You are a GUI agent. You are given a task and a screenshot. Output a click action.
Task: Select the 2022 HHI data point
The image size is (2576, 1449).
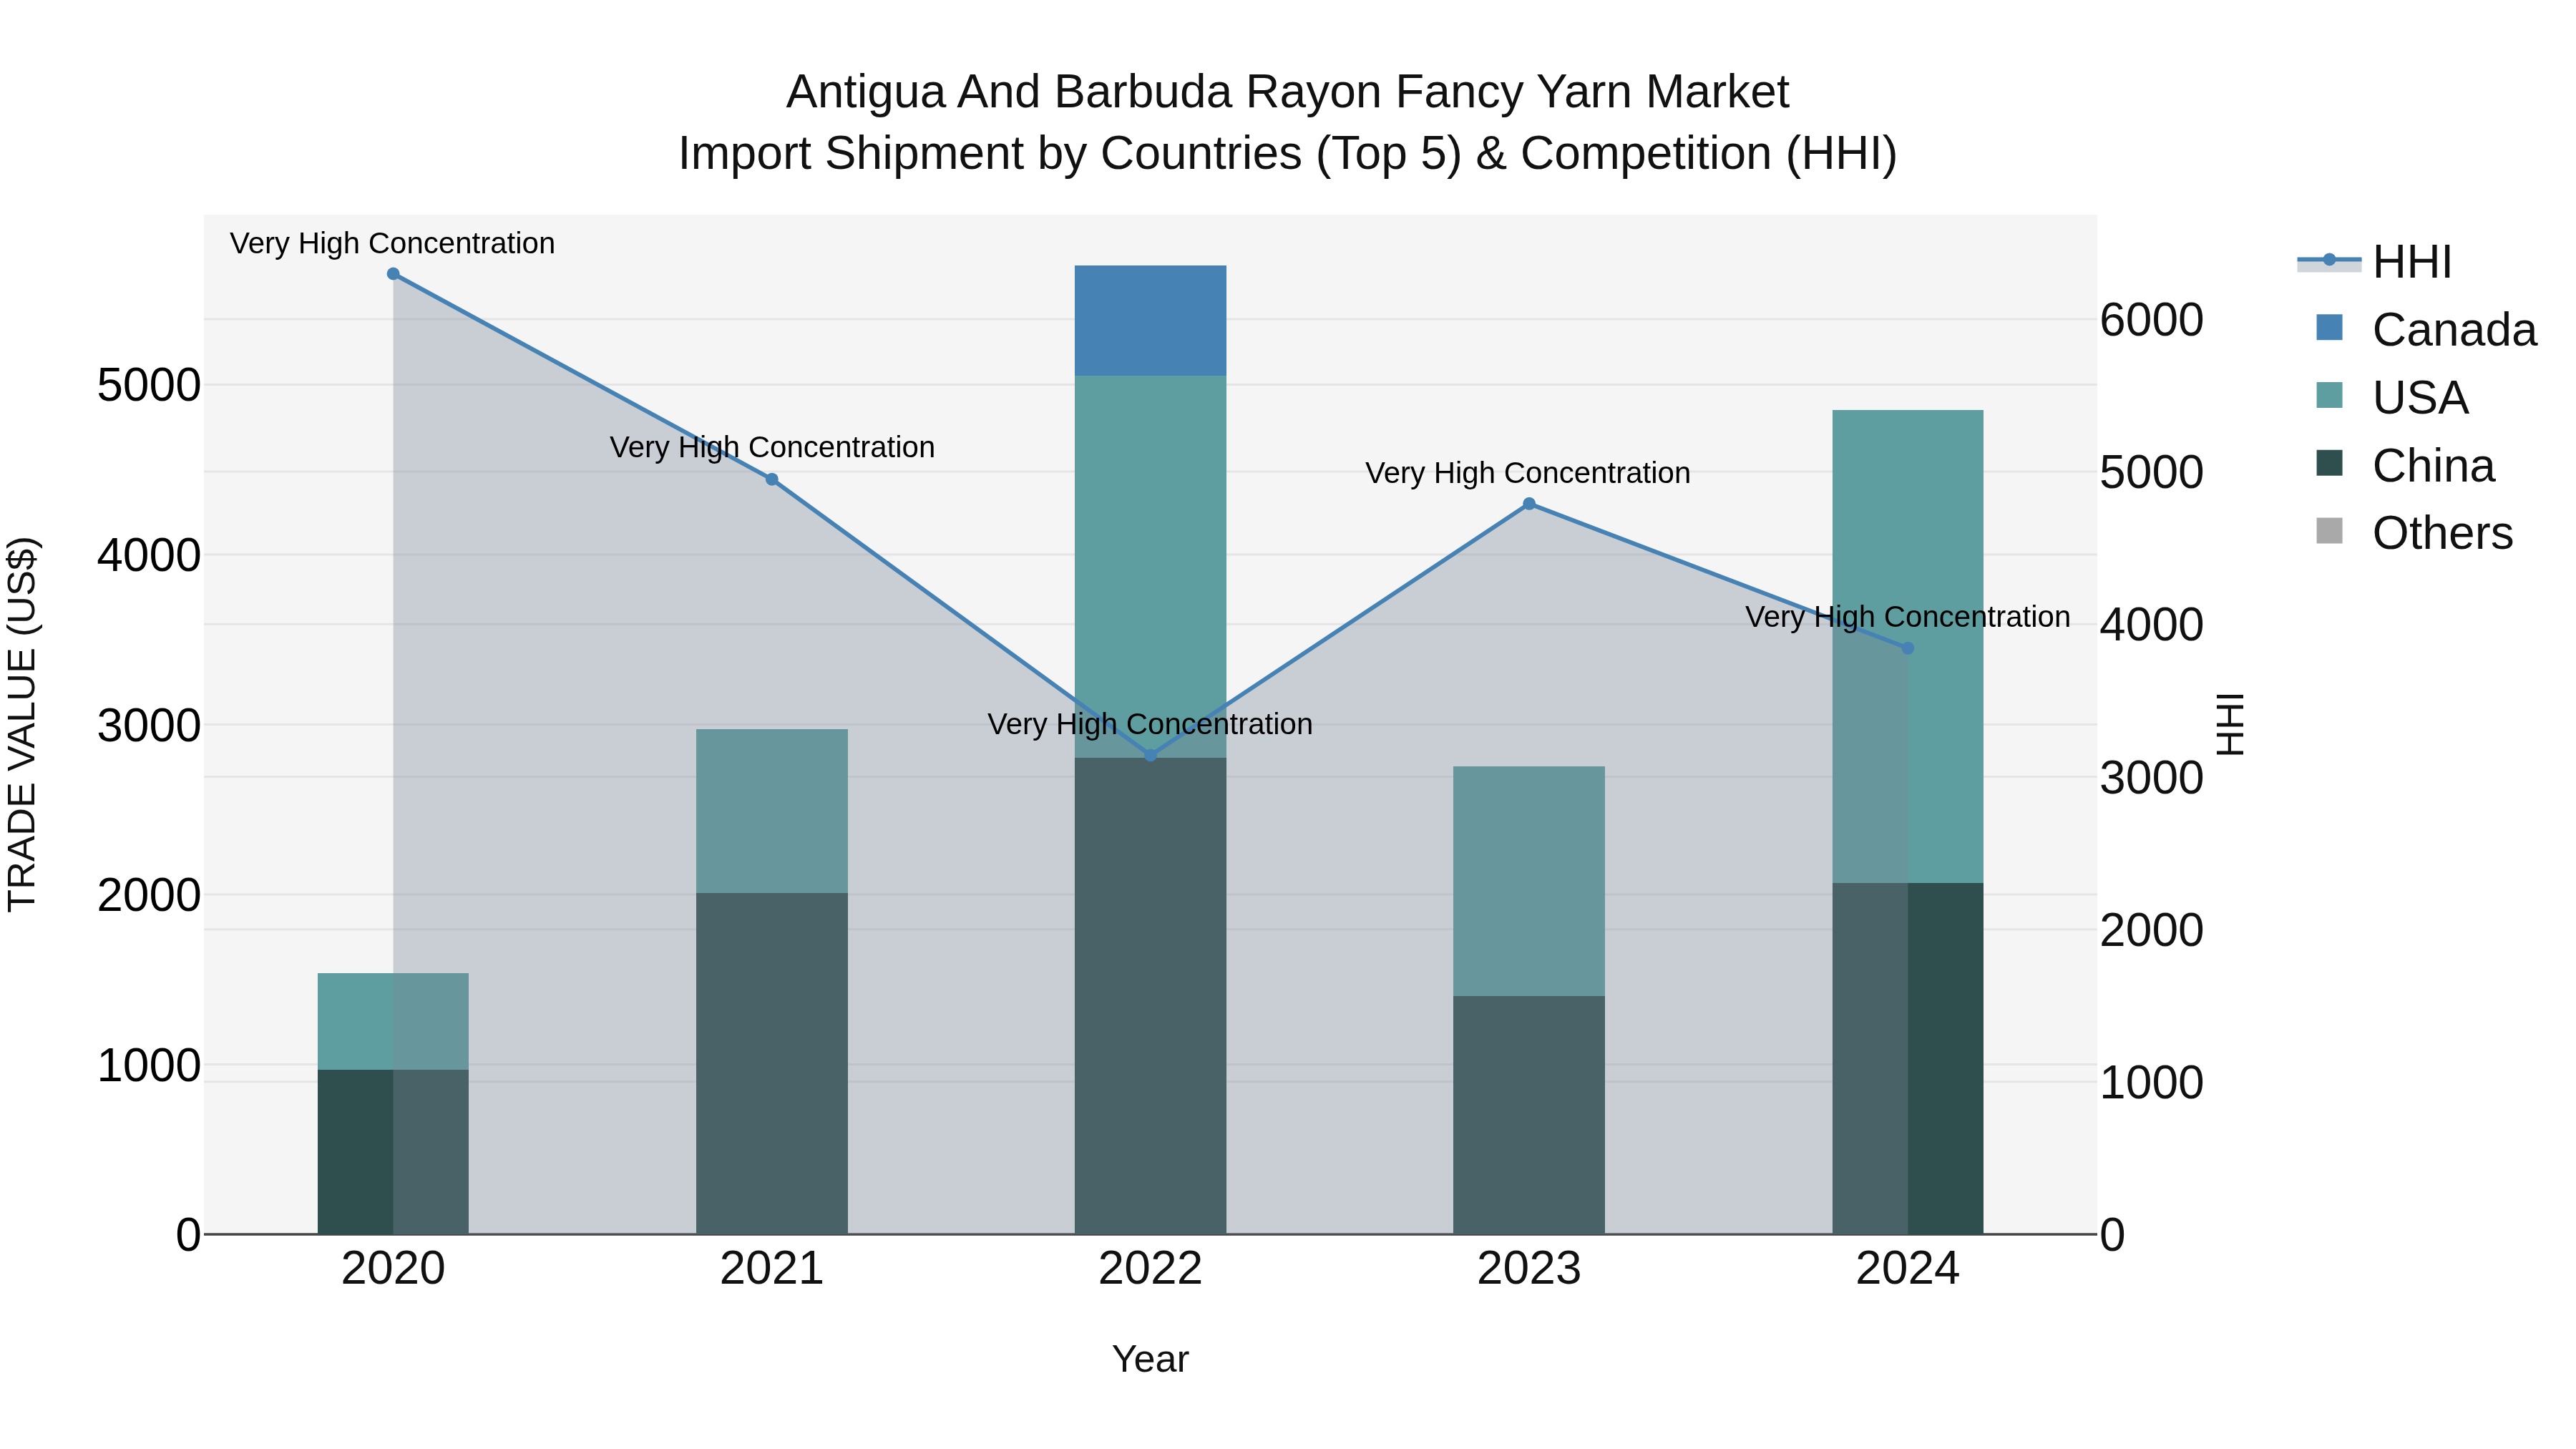(x=1150, y=755)
